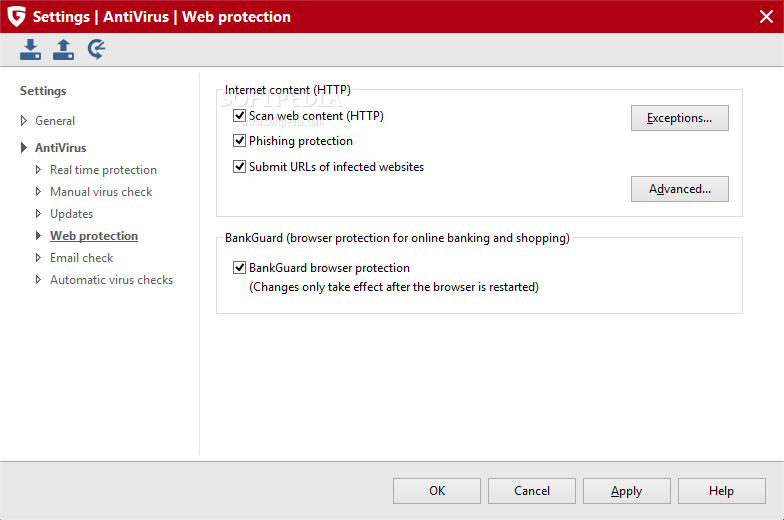Viewport: 784px width, 520px height.
Task: Open the Updates settings page
Action: [71, 214]
